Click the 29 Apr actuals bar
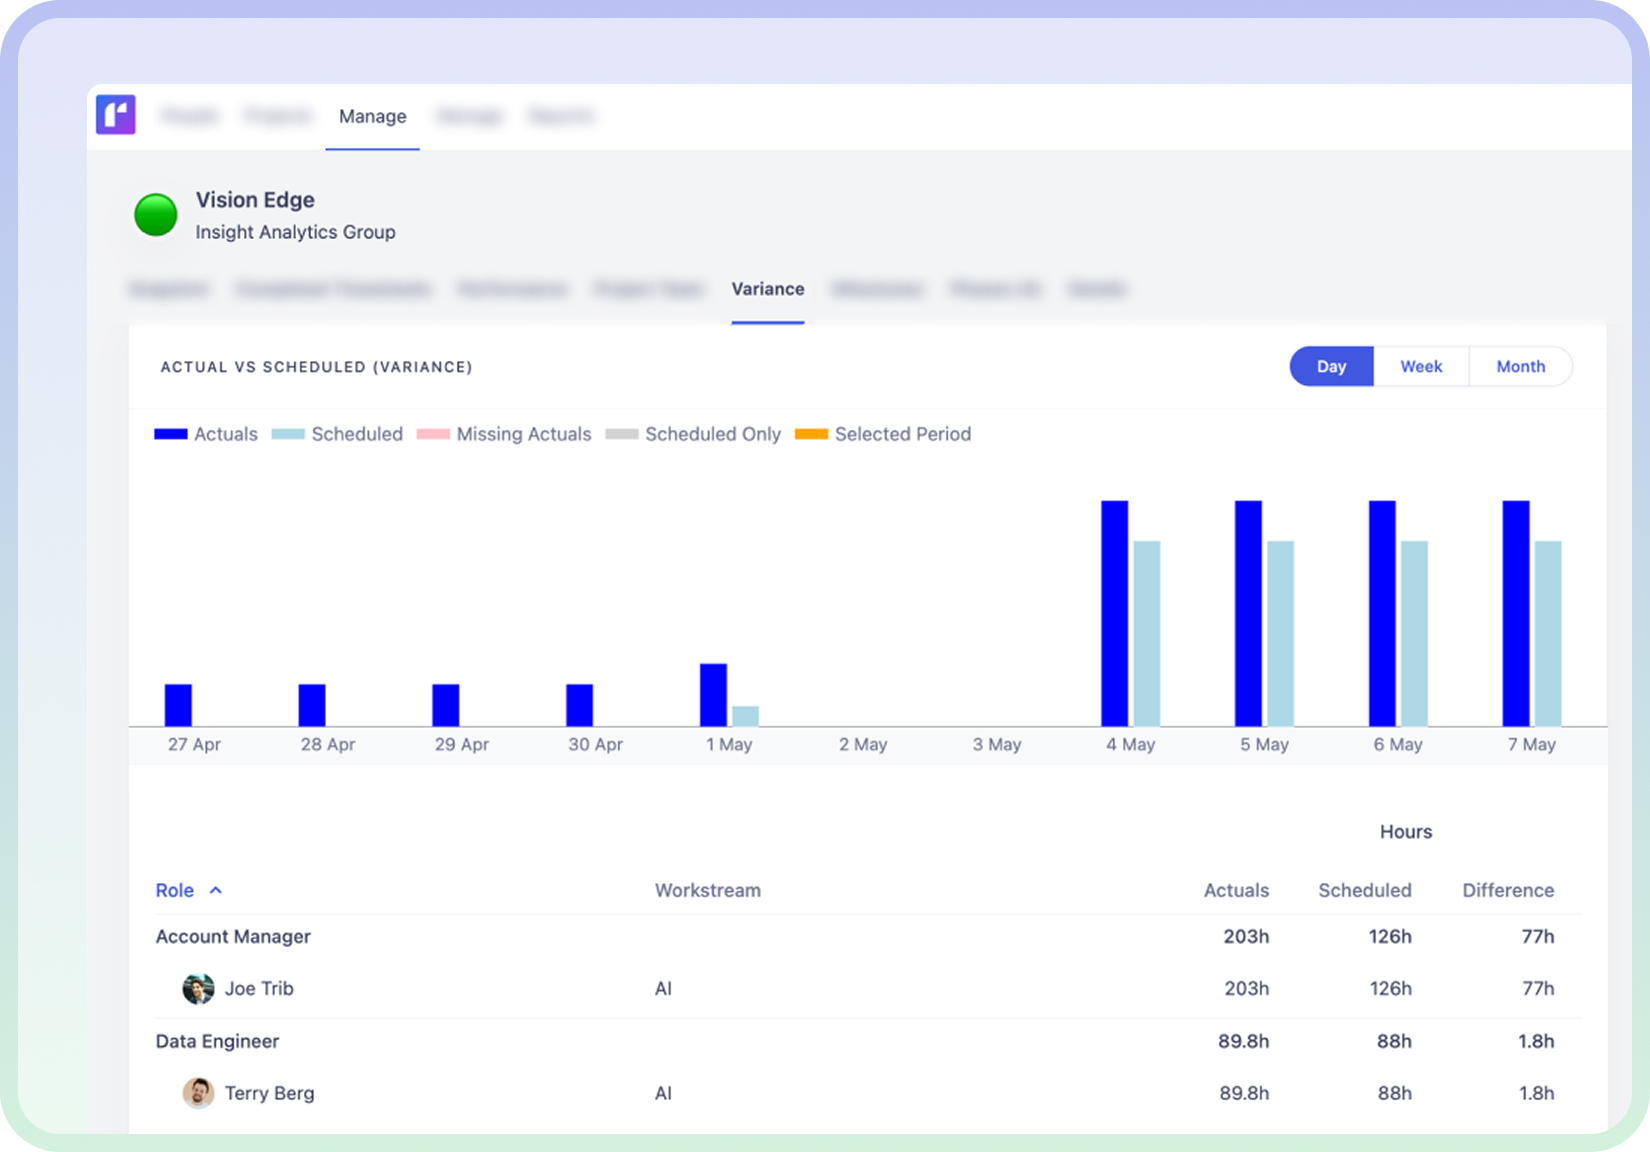 click(446, 705)
